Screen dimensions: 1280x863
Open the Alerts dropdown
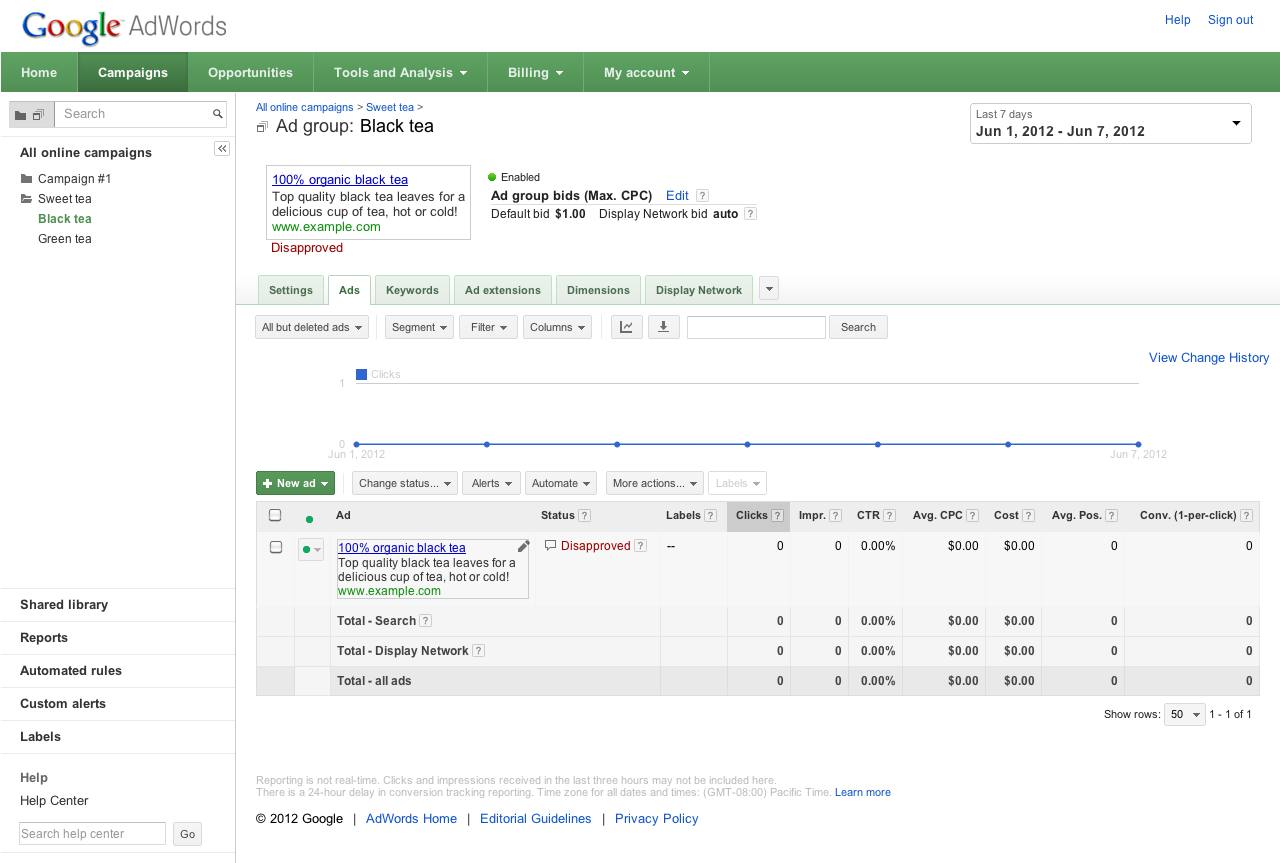click(x=491, y=483)
